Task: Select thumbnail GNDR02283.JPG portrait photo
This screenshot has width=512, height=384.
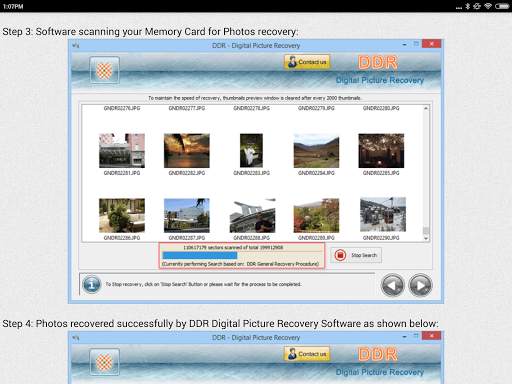Action: pos(251,151)
